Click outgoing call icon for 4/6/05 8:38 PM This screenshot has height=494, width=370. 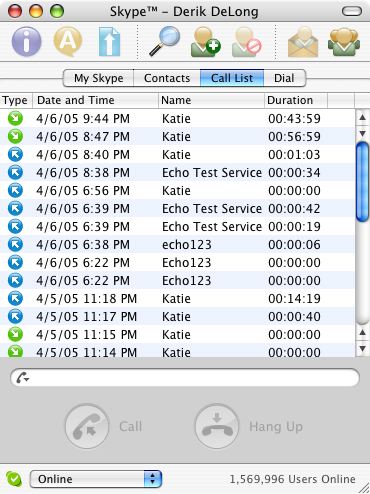coord(15,172)
